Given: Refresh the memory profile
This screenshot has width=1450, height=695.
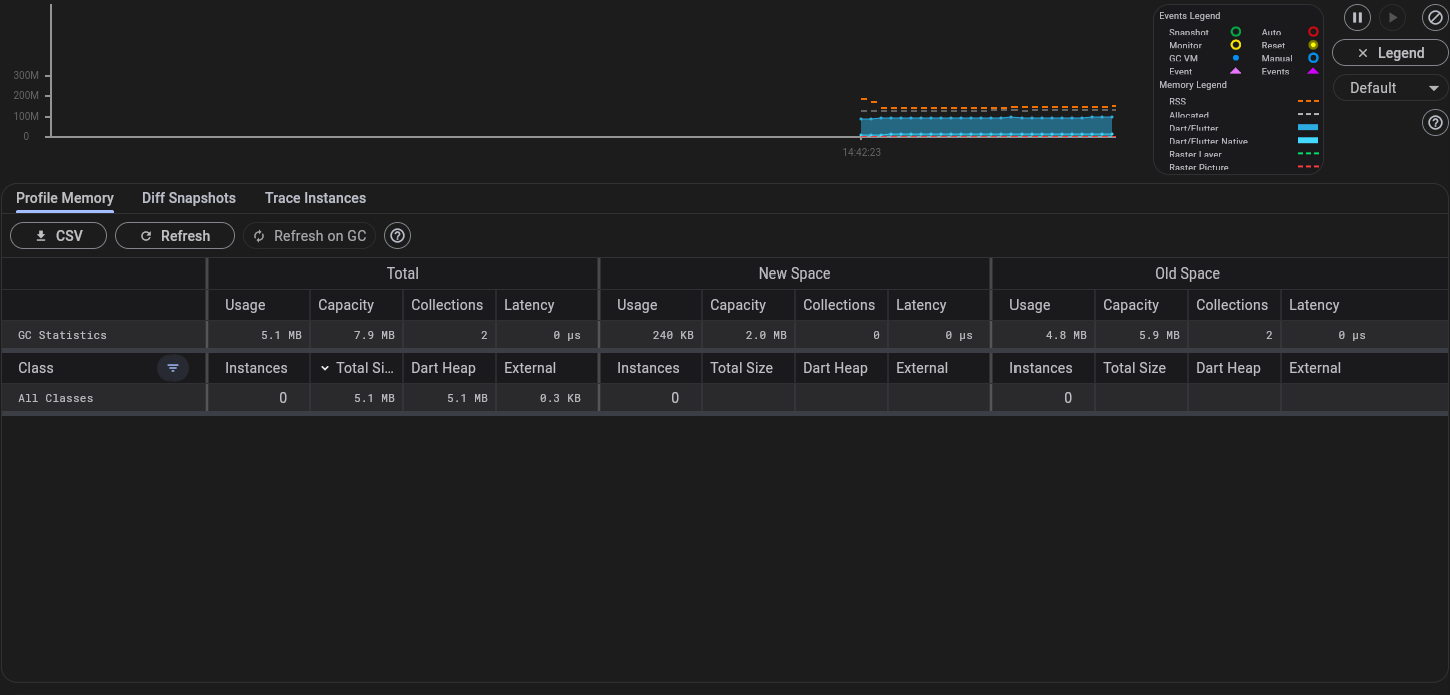Looking at the screenshot, I should coord(175,236).
